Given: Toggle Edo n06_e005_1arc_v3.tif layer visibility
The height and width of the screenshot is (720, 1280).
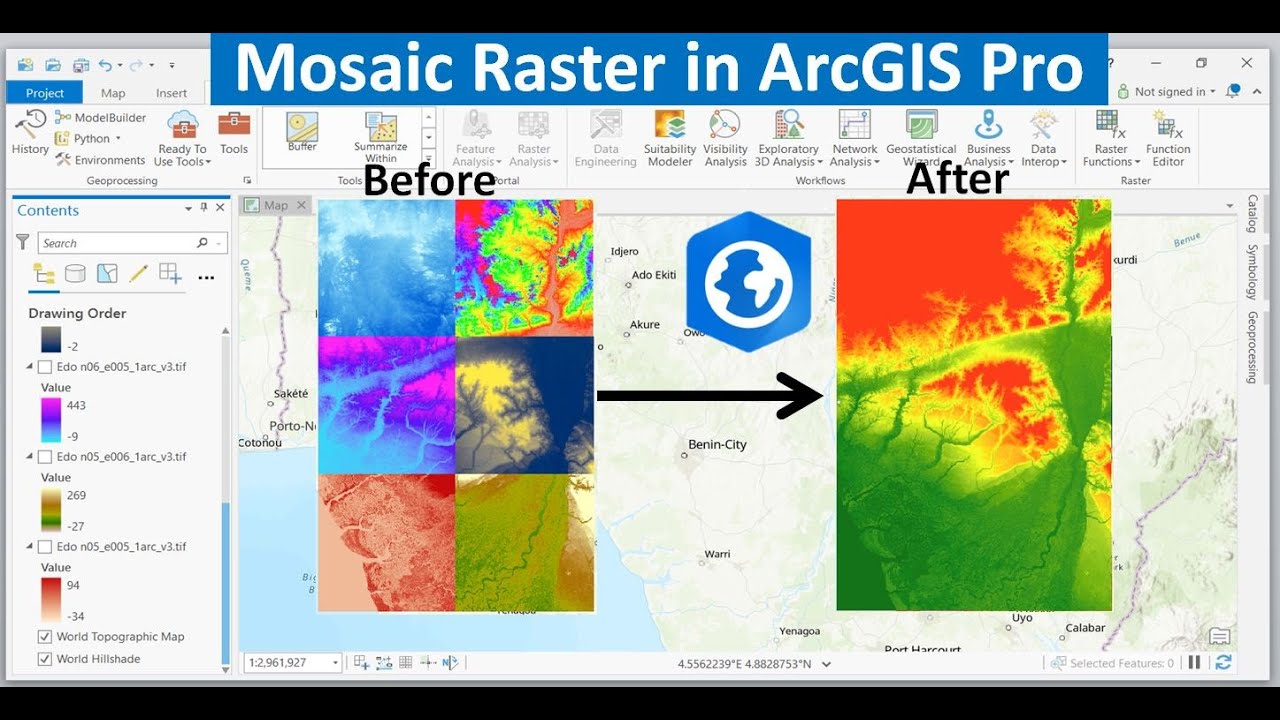Looking at the screenshot, I should tap(44, 367).
